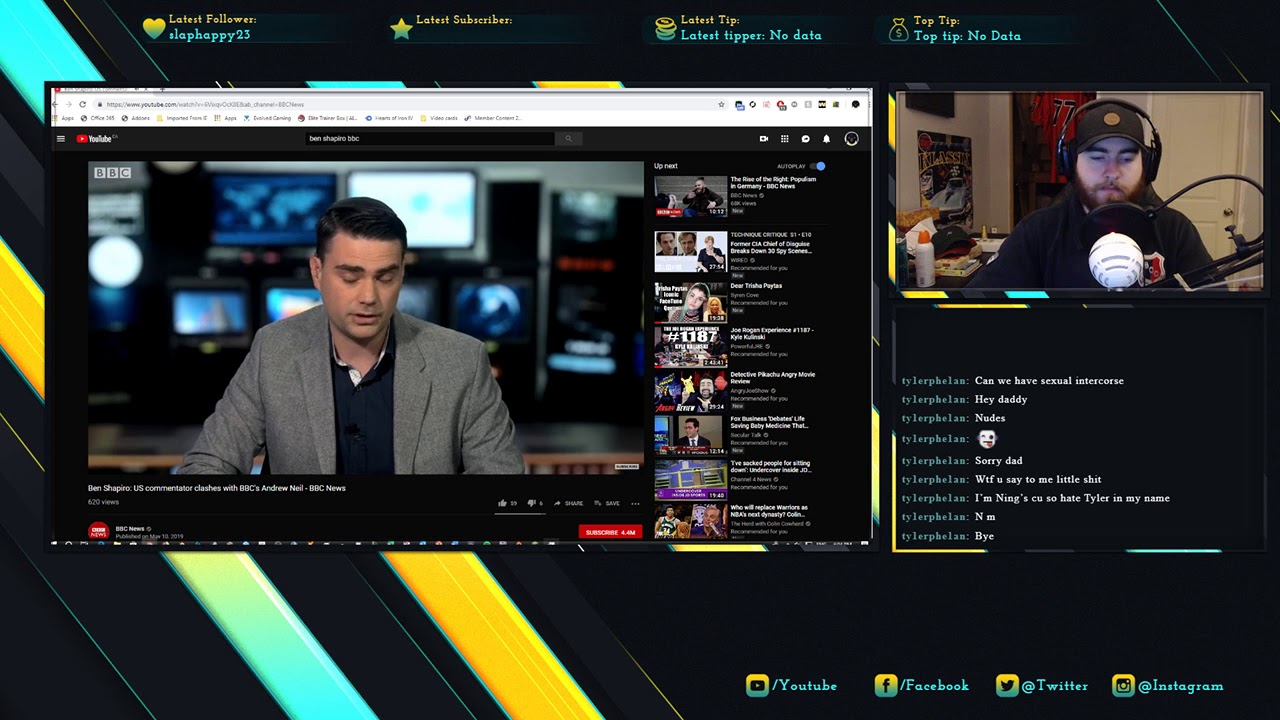1280x720 pixels.
Task: Open the video's more actions ellipsis
Action: 635,503
